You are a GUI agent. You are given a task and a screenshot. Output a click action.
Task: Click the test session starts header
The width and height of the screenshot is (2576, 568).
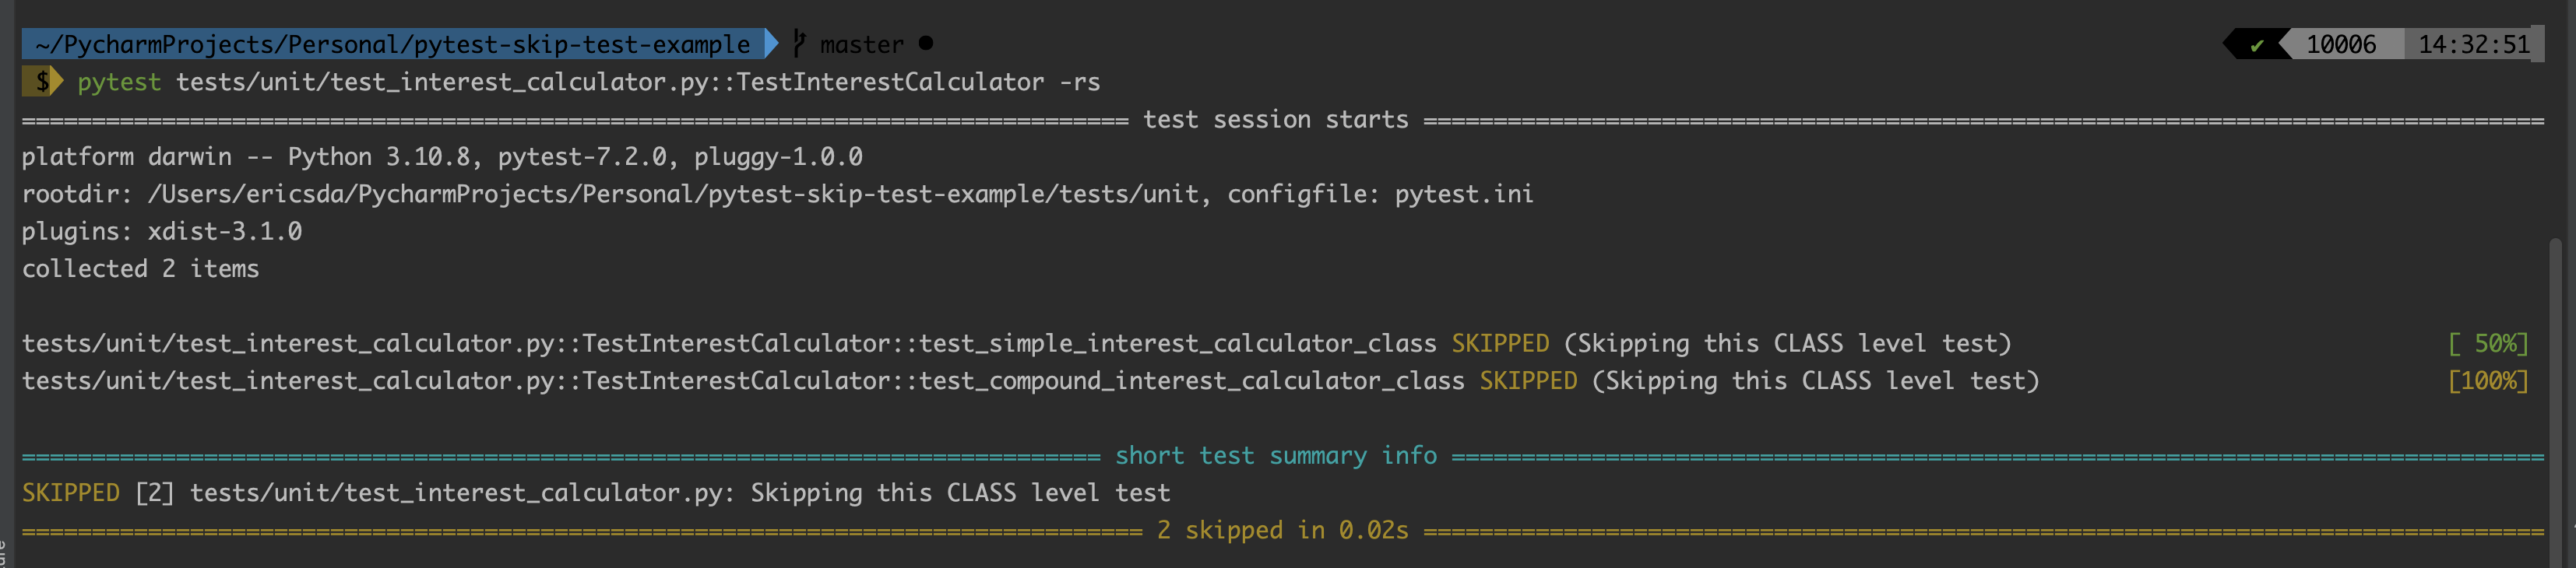(x=1276, y=120)
